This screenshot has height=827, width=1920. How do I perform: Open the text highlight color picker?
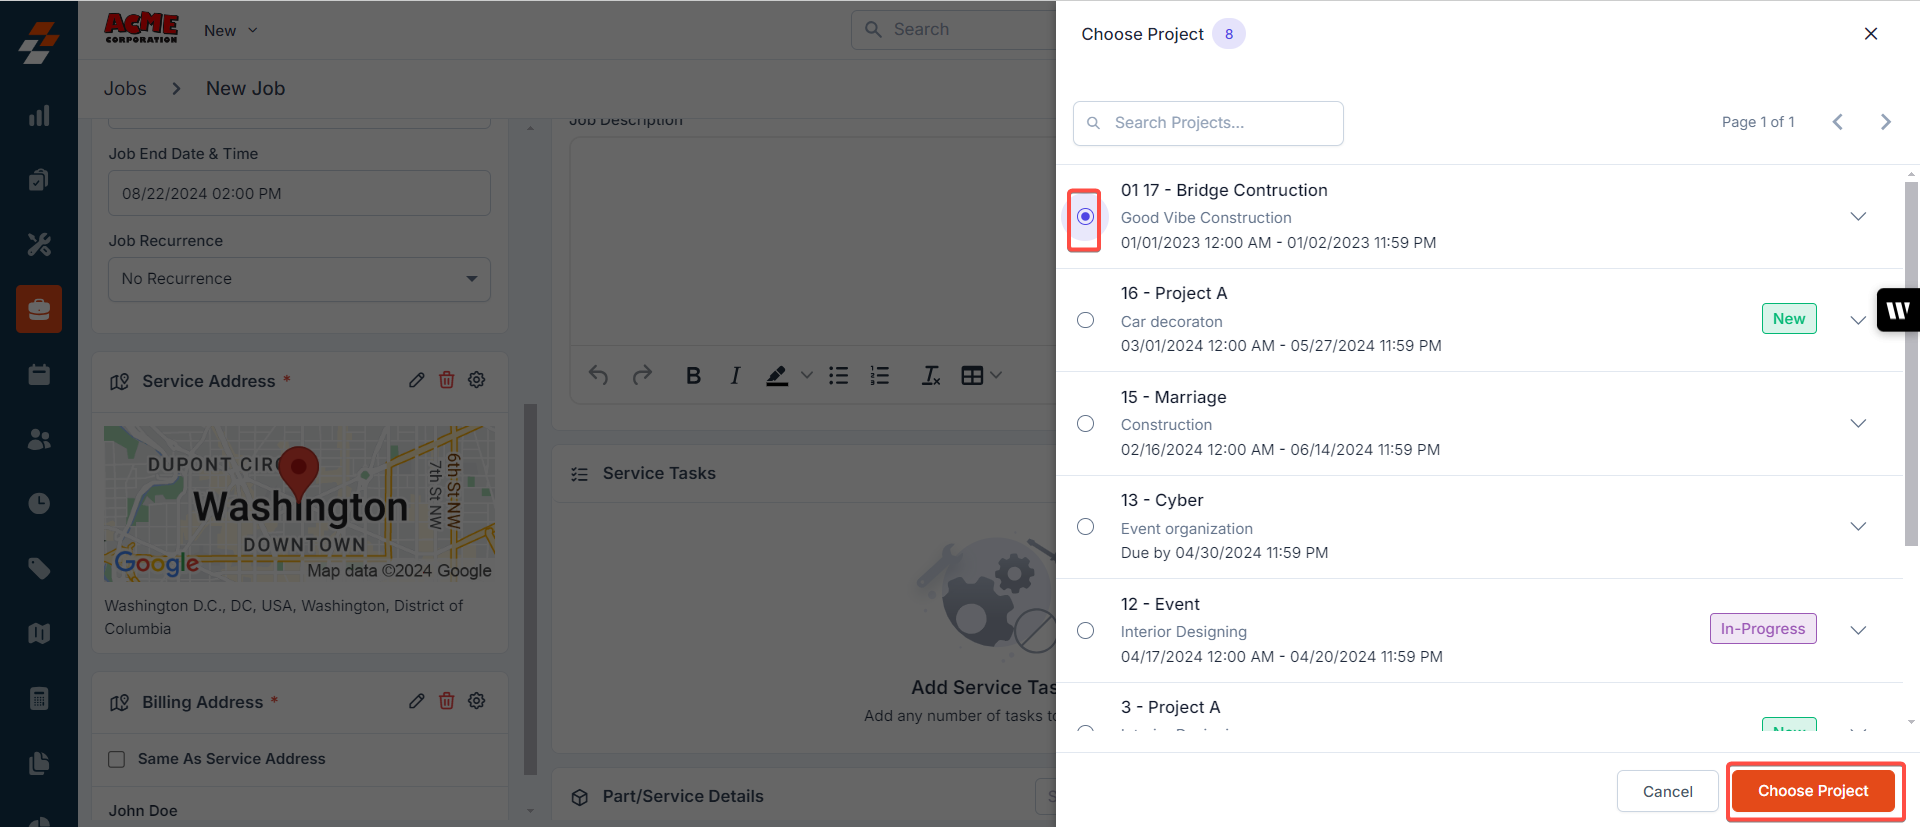click(806, 376)
